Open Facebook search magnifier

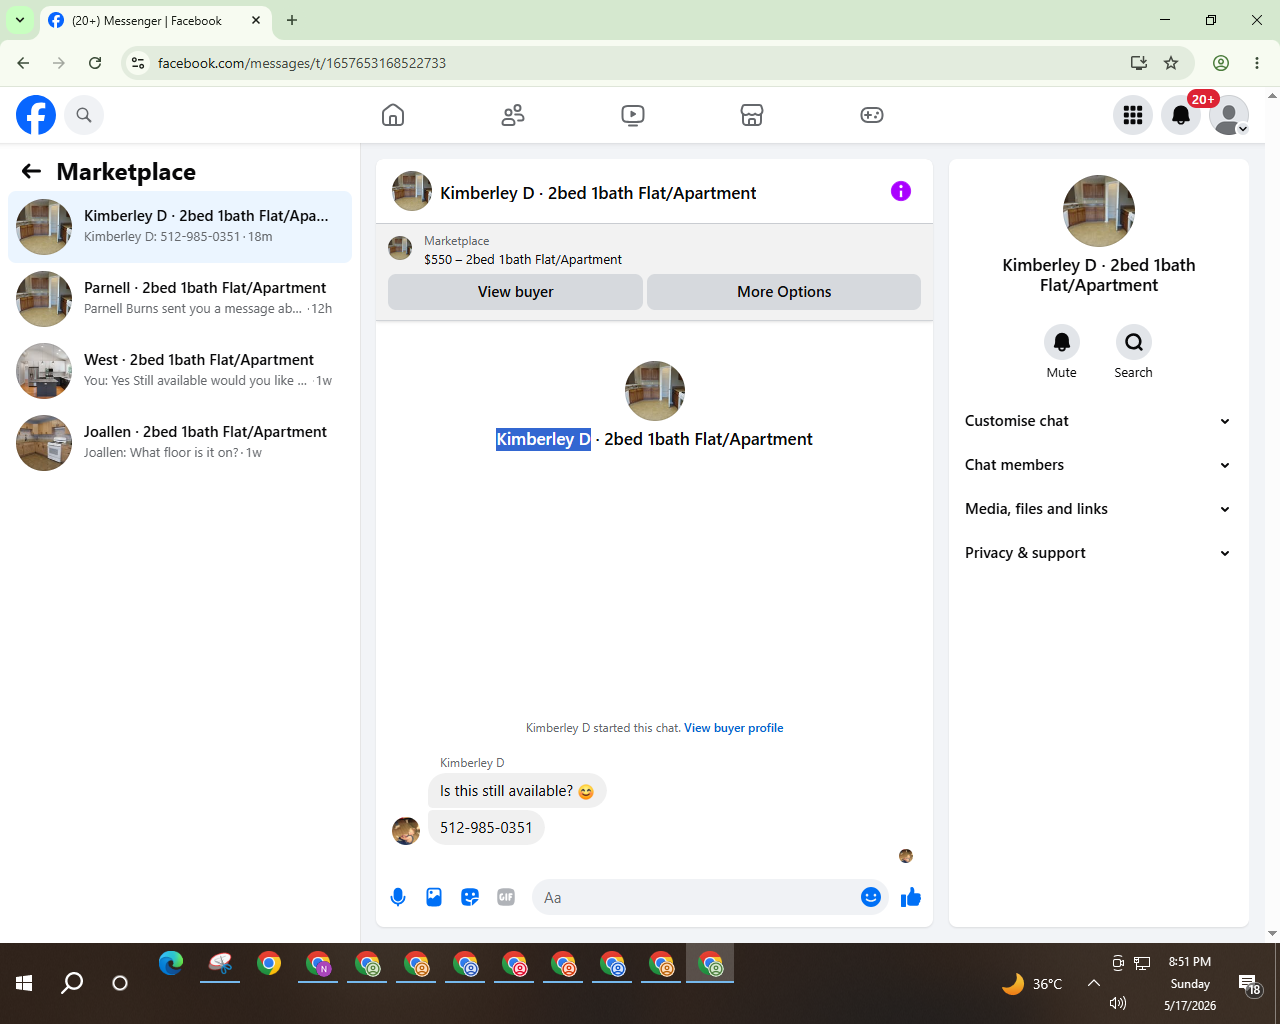pyautogui.click(x=84, y=115)
